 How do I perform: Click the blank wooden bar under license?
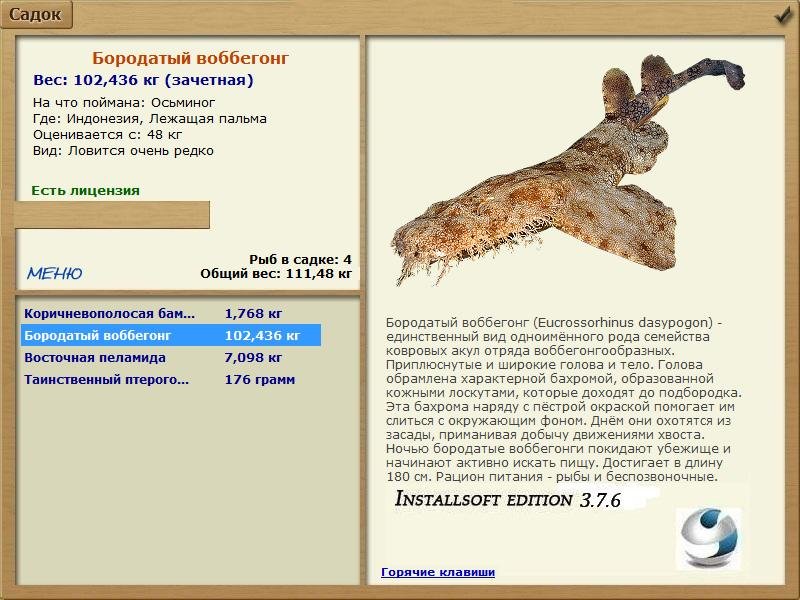point(112,215)
